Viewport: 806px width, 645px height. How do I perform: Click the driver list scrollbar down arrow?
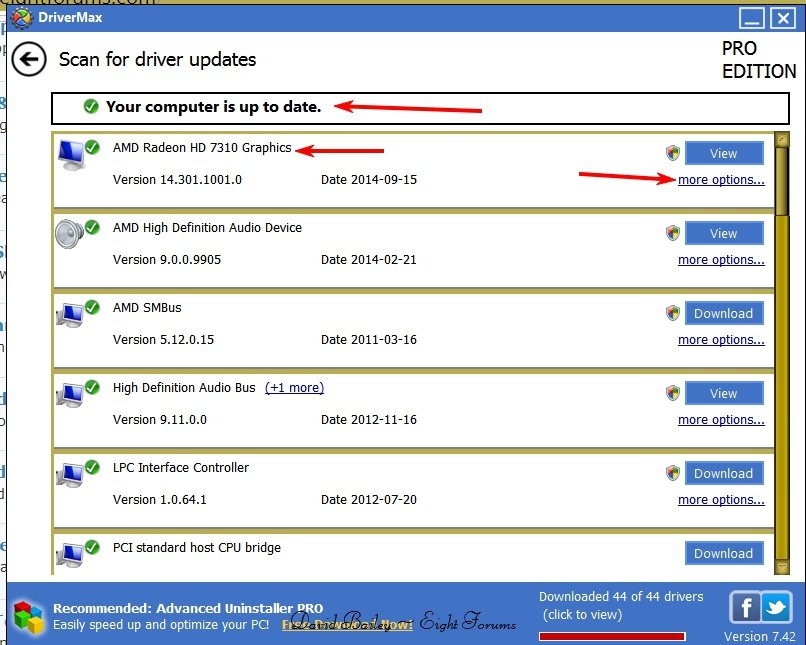(x=782, y=567)
